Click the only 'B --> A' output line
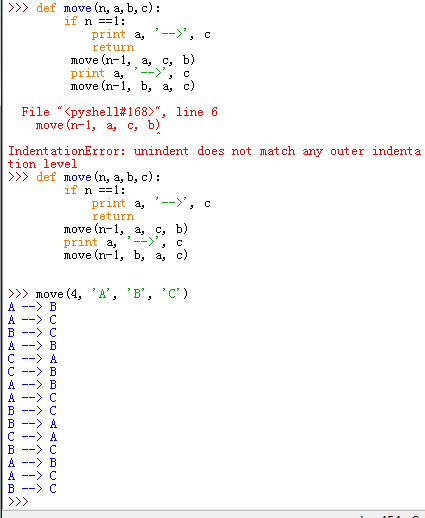This screenshot has width=425, height=518. (32, 424)
